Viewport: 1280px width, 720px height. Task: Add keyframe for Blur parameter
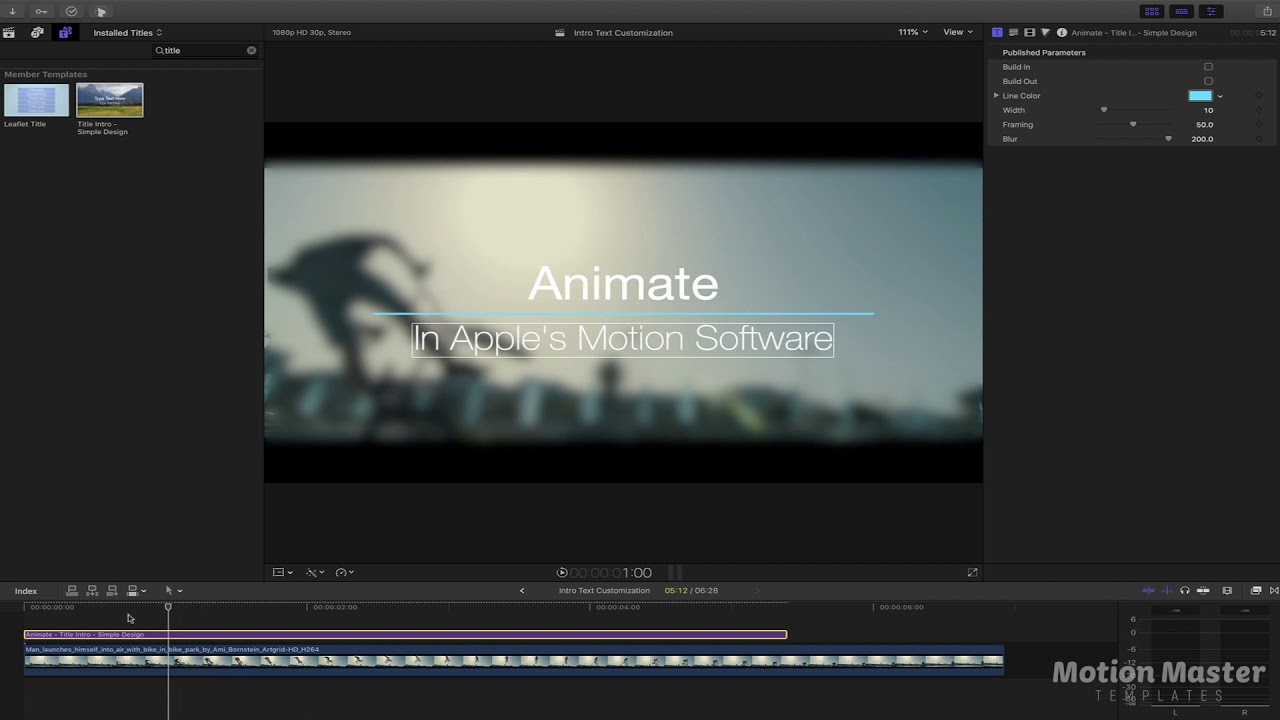click(1258, 139)
